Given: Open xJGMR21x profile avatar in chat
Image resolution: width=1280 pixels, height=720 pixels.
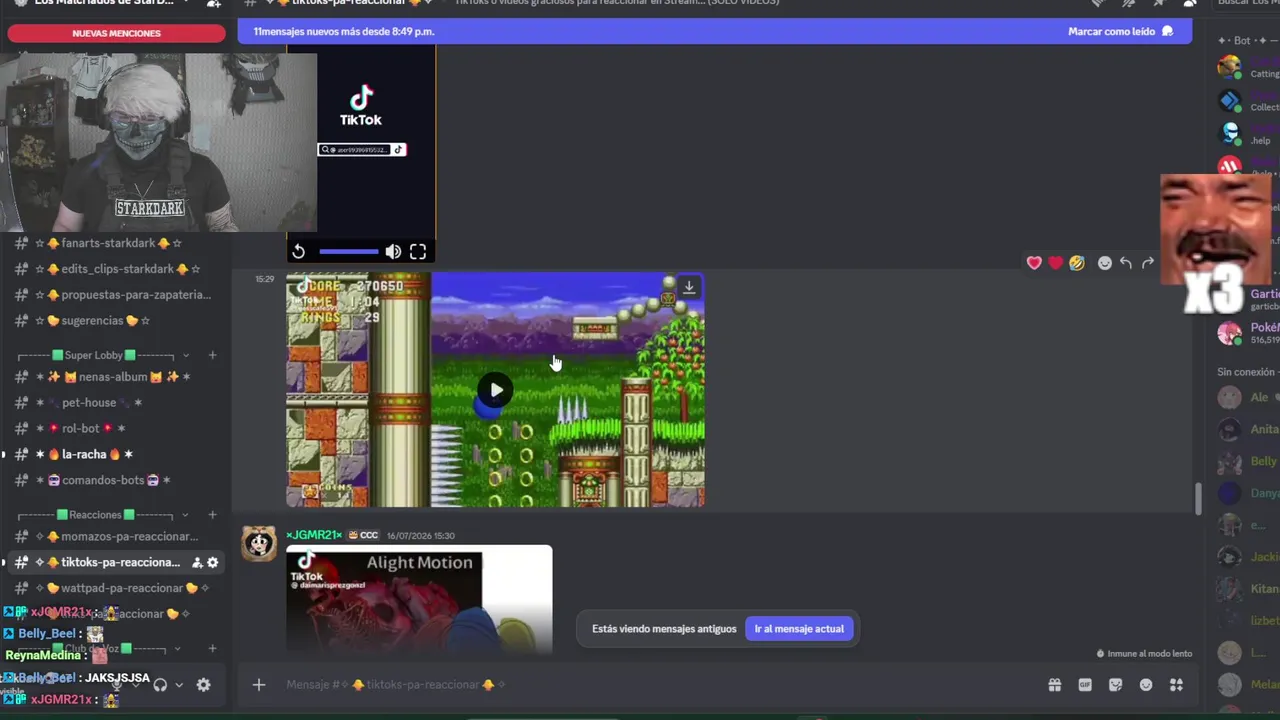Looking at the screenshot, I should (x=259, y=544).
